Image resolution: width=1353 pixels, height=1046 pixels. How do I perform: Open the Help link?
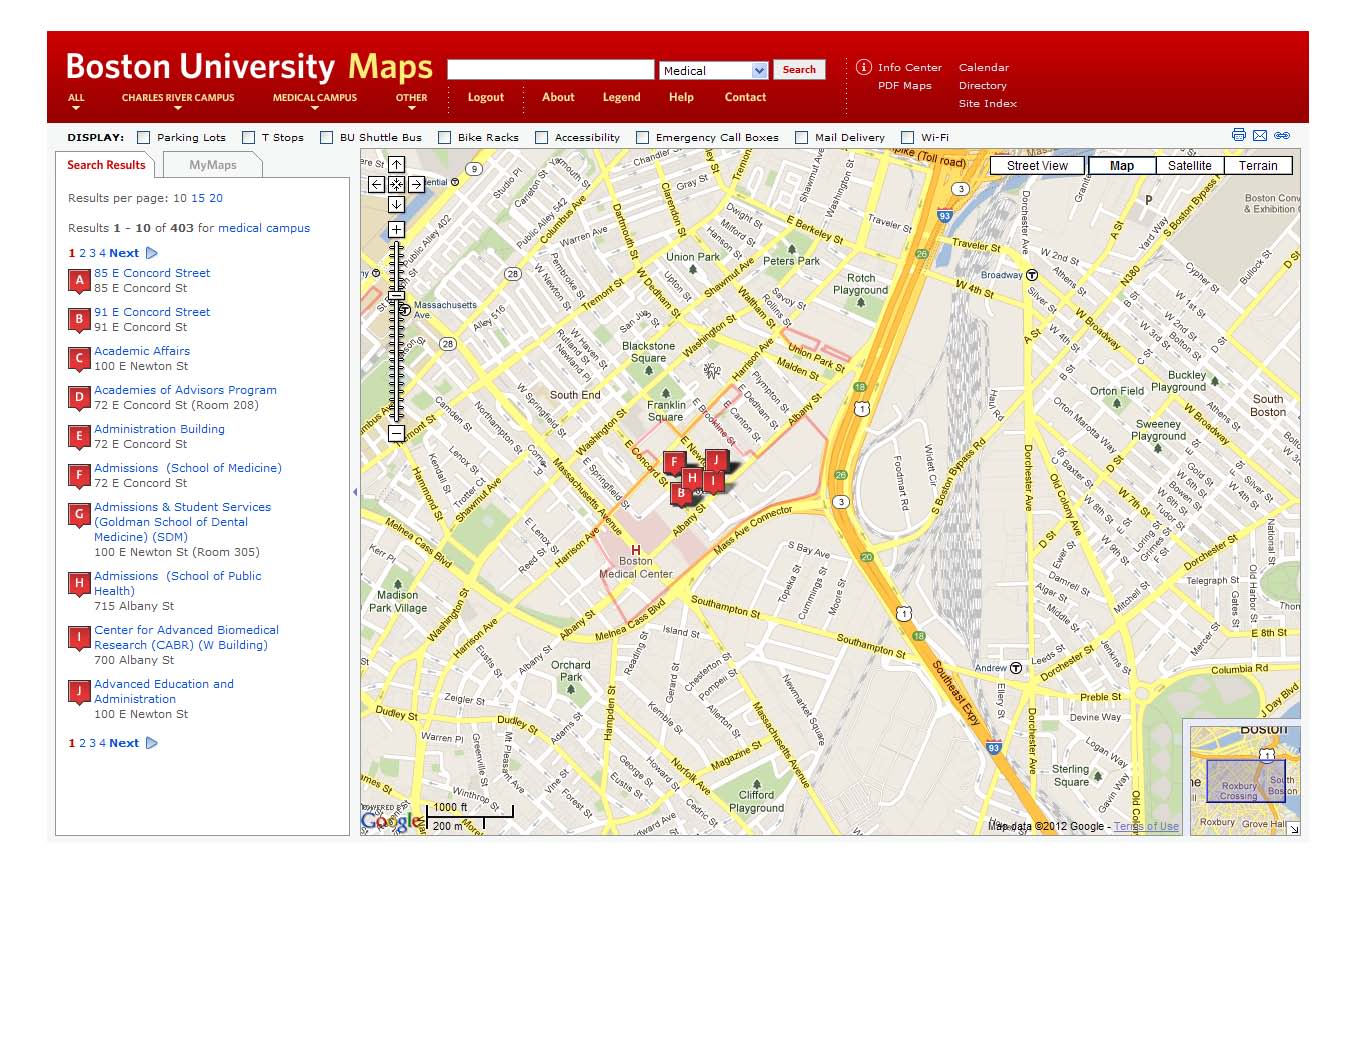(681, 97)
